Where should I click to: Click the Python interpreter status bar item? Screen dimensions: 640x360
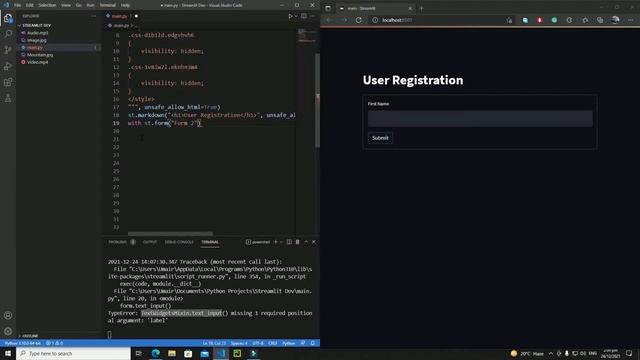pyautogui.click(x=22, y=343)
